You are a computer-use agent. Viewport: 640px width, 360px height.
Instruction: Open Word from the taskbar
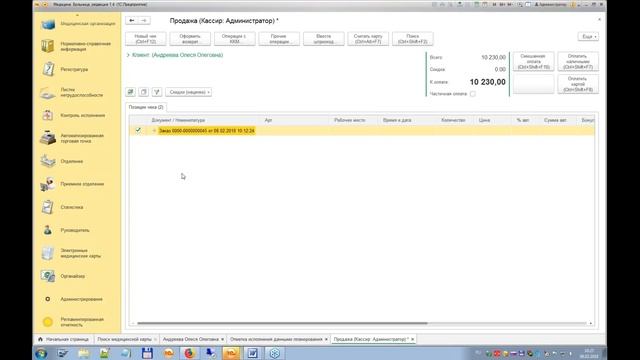tap(253, 353)
